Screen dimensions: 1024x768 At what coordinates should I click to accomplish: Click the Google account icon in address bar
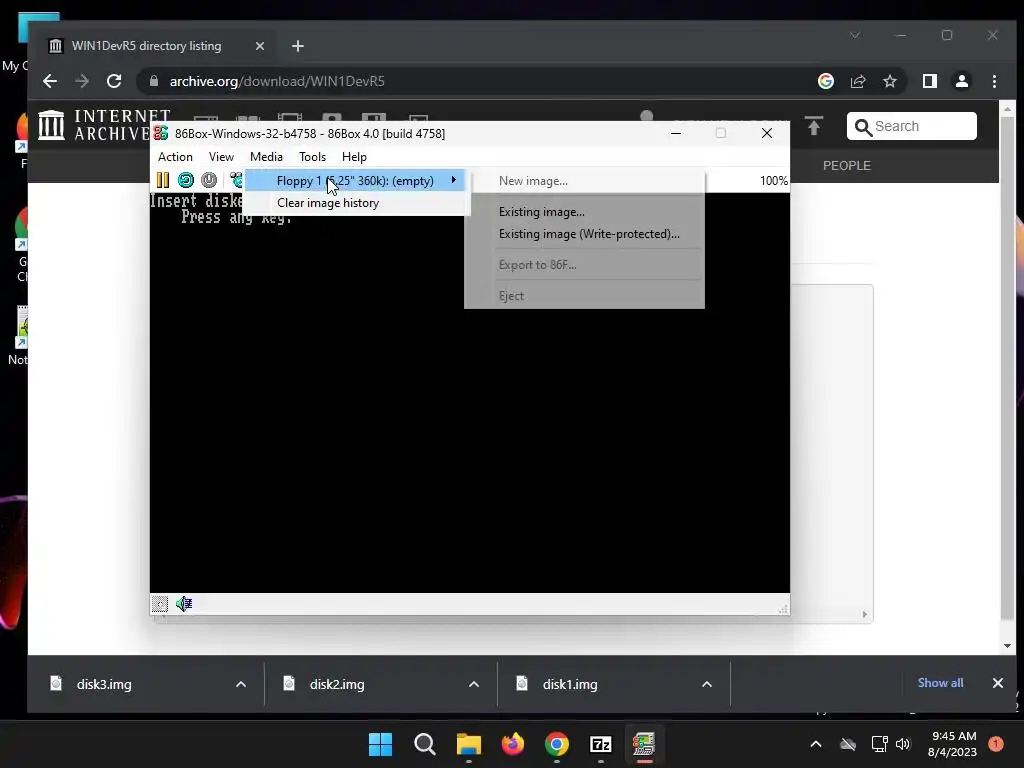pyautogui.click(x=825, y=81)
